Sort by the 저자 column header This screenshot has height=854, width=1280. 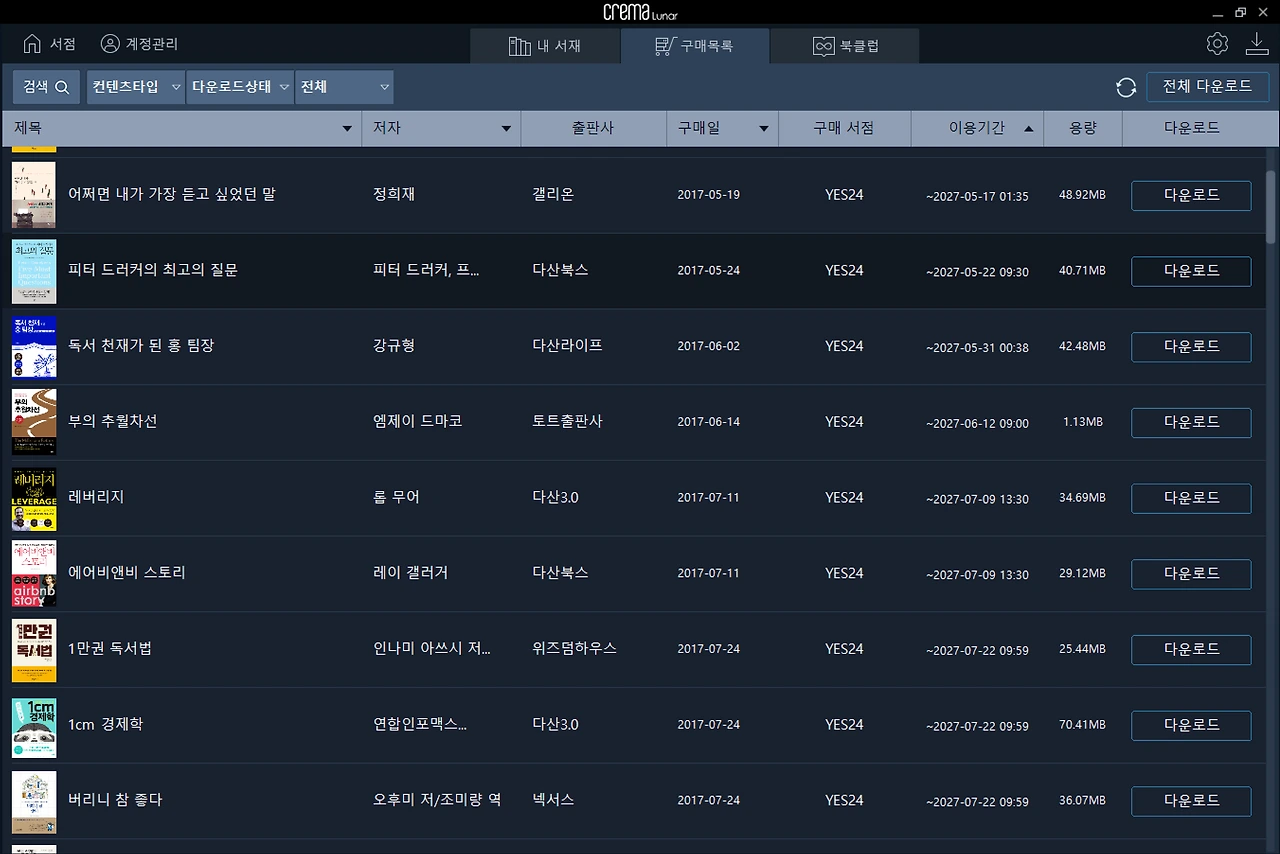coord(441,128)
